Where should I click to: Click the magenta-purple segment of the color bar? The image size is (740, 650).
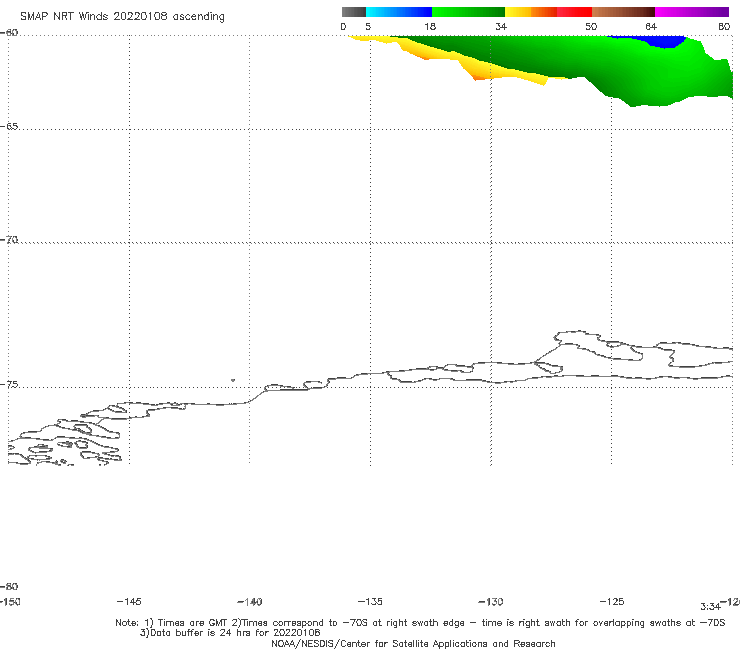[692, 12]
